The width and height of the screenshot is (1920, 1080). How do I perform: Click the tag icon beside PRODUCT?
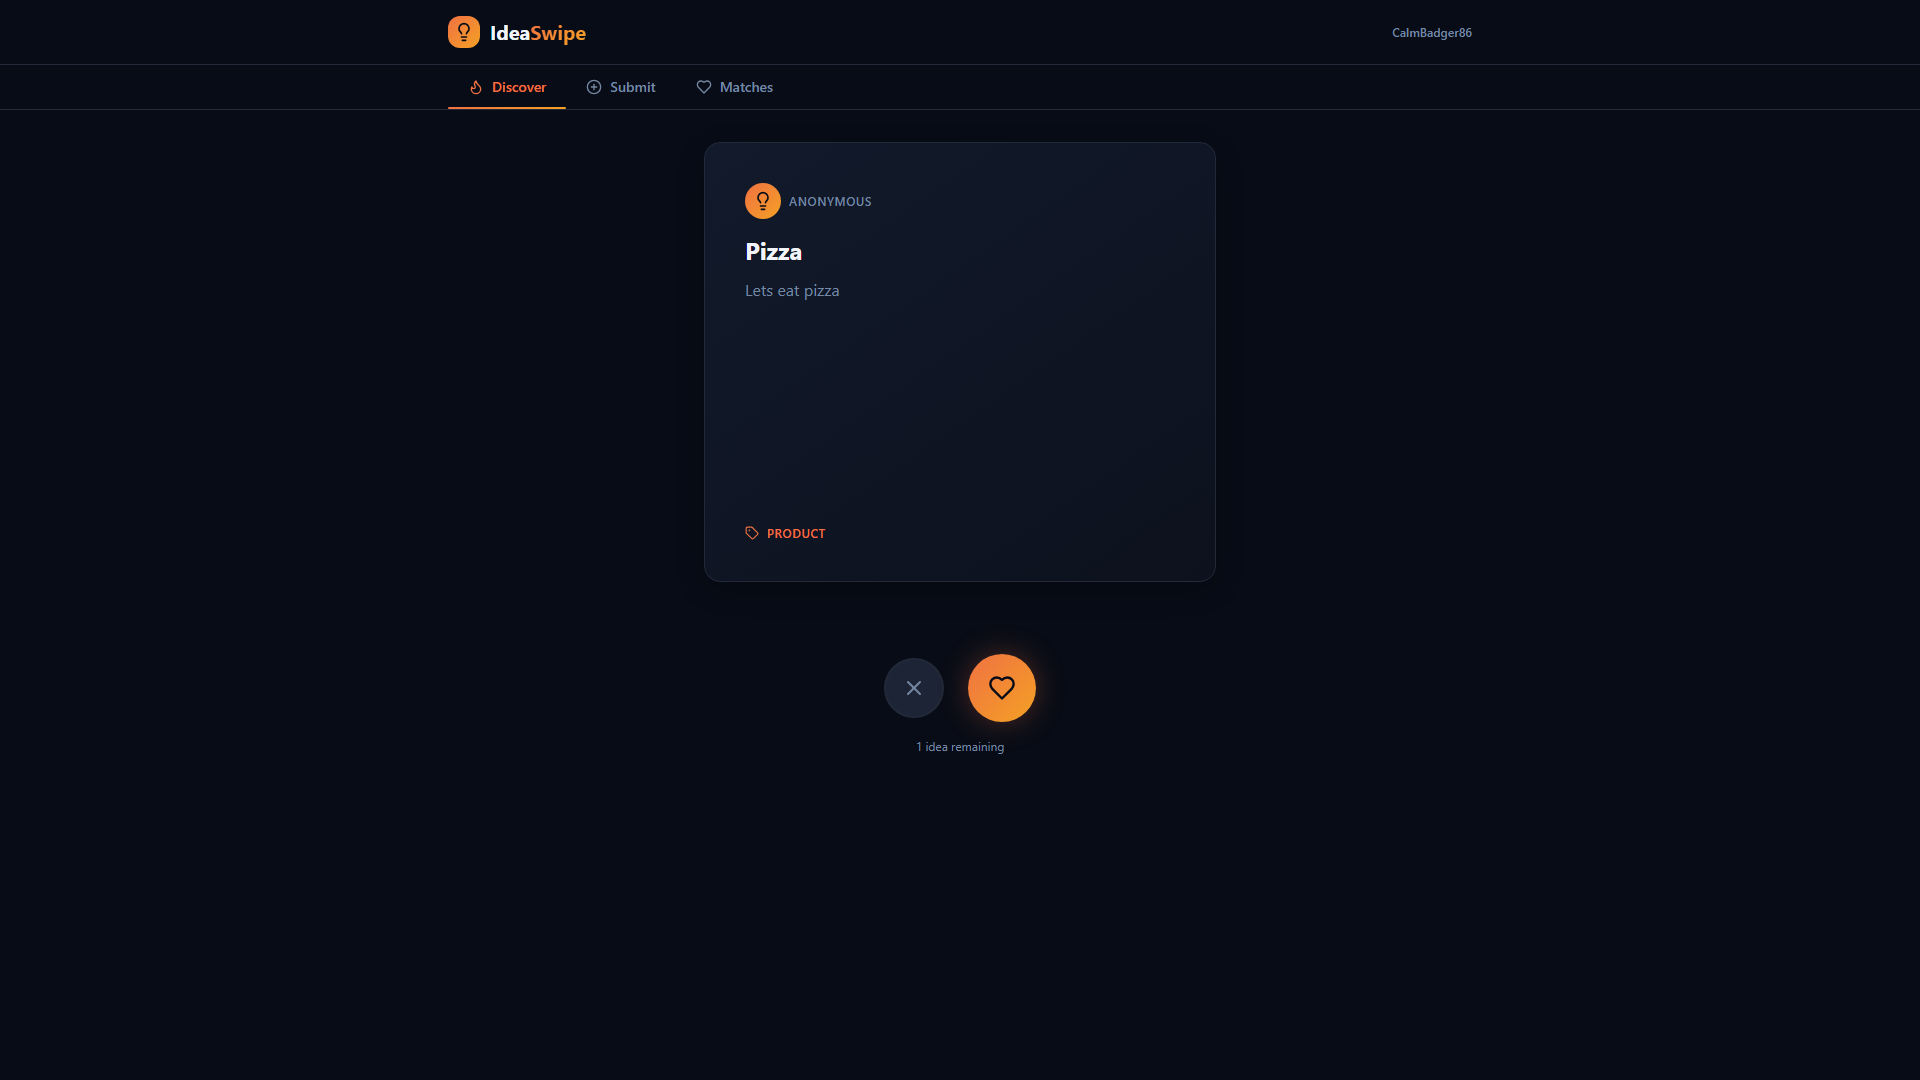pos(752,533)
